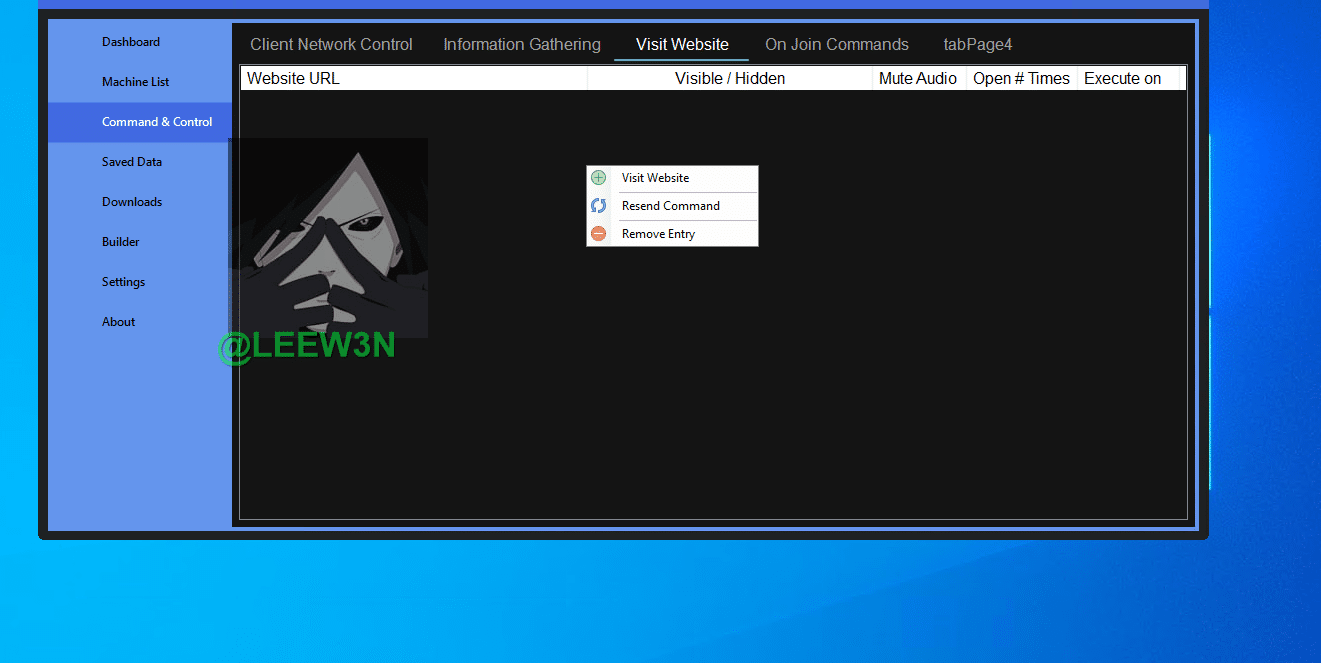Screen dimensions: 1321x663
Task: Navigate to Downloads in the sidebar
Action: point(132,202)
